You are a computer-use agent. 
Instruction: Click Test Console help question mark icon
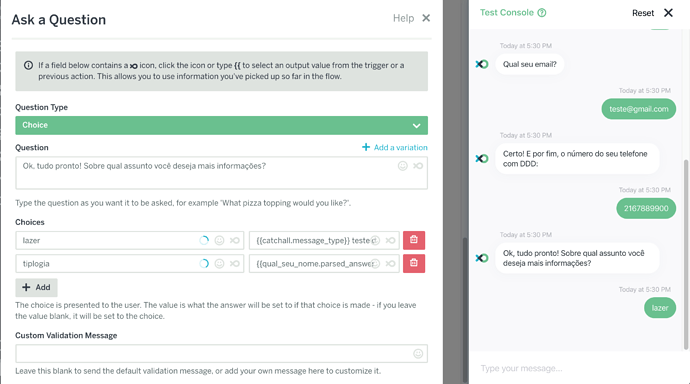(x=542, y=13)
